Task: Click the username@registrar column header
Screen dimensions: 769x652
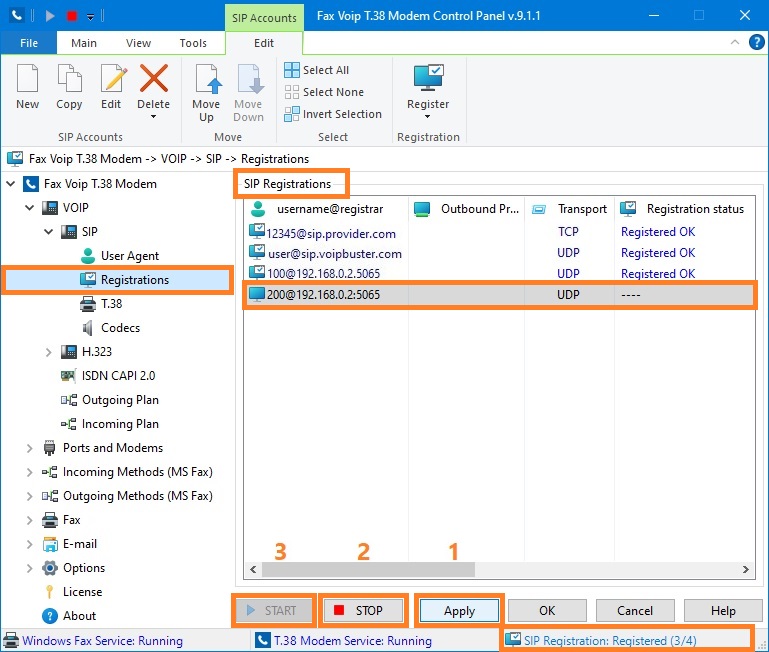Action: pos(326,209)
